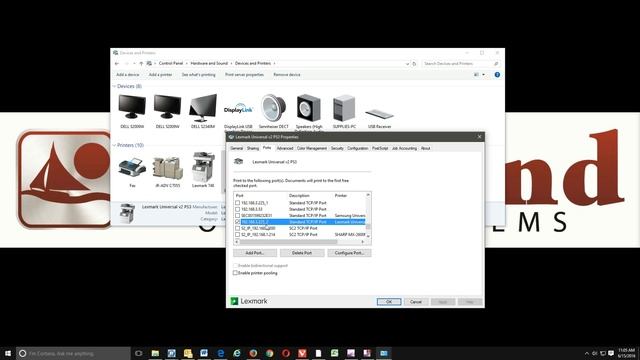640x360 pixels.
Task: Click the Cortana search box in the taskbar
Action: (x=73, y=353)
